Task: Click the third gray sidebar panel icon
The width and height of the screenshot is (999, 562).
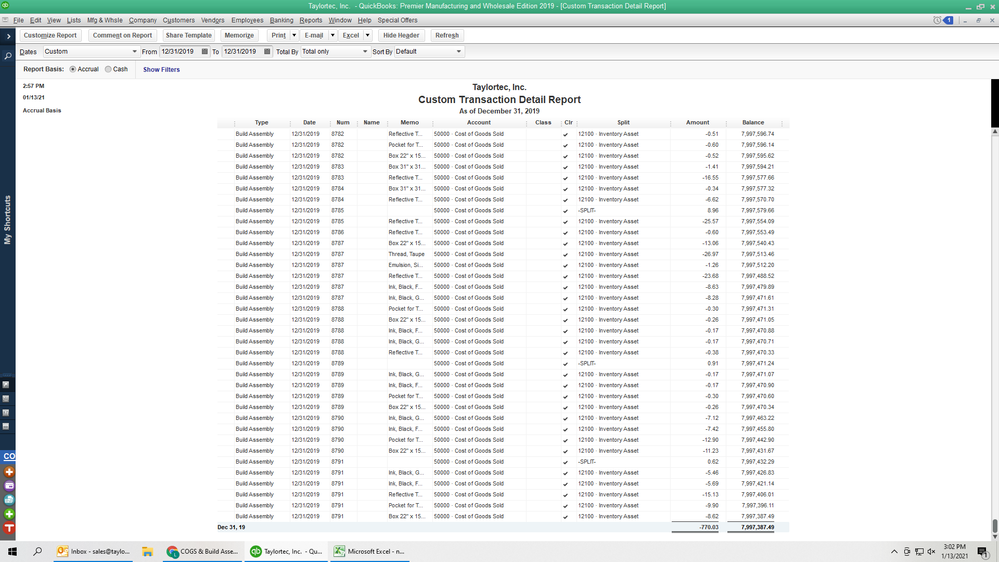Action: click(x=6, y=413)
